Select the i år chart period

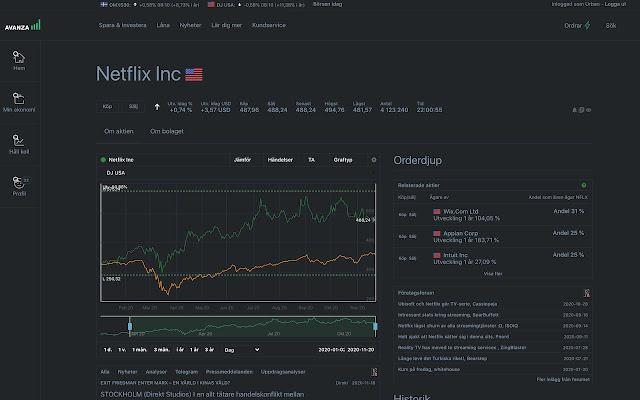point(180,350)
